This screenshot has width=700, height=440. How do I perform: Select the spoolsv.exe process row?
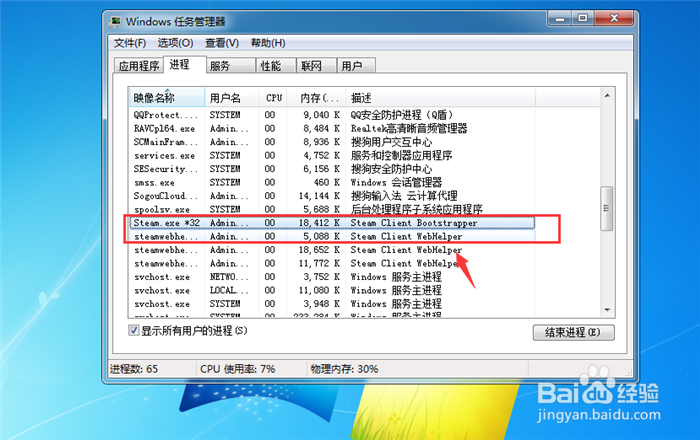(332, 209)
